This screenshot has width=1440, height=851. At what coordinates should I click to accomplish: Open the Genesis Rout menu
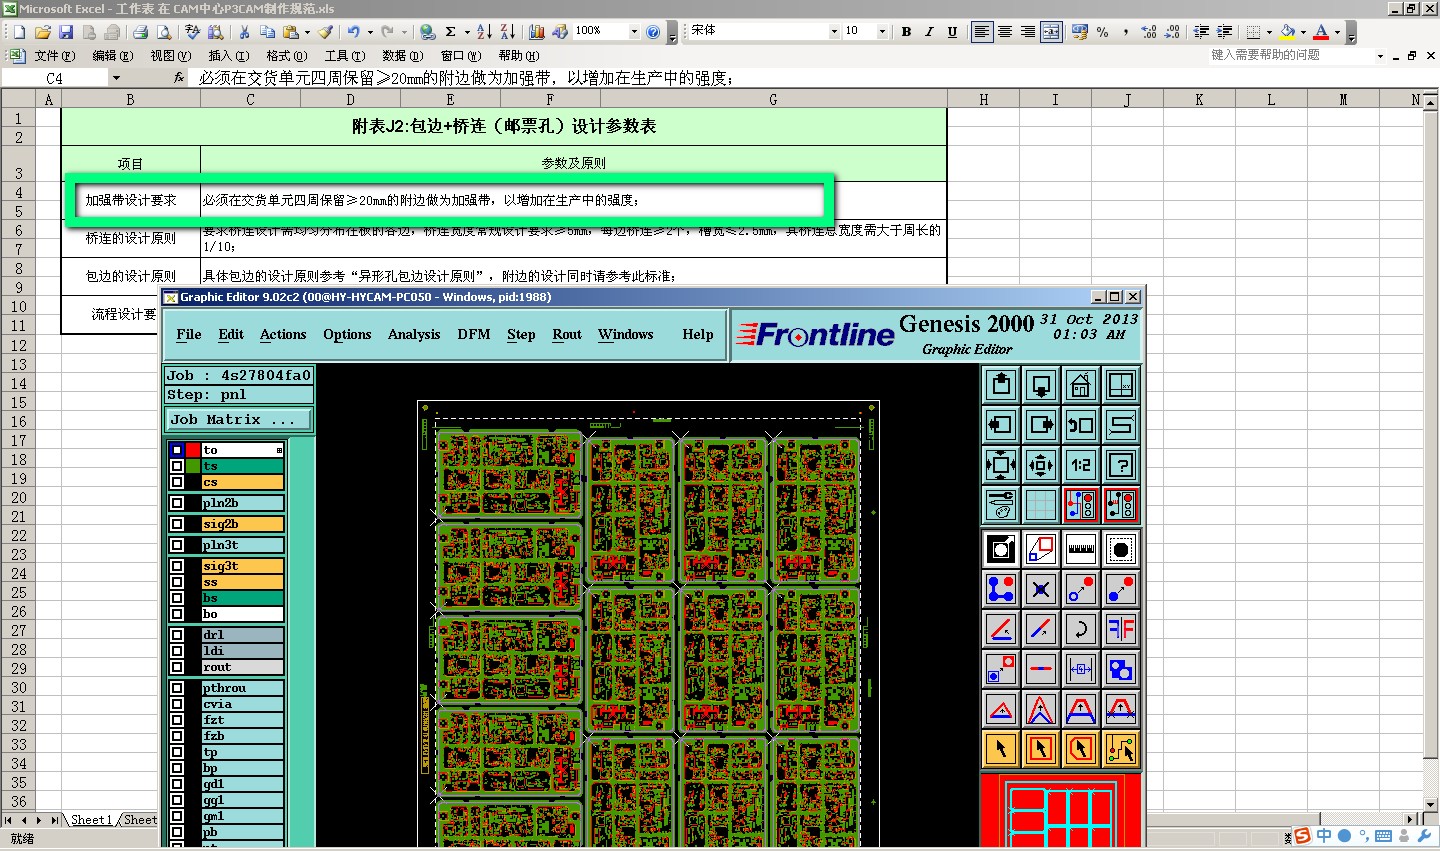click(x=567, y=334)
